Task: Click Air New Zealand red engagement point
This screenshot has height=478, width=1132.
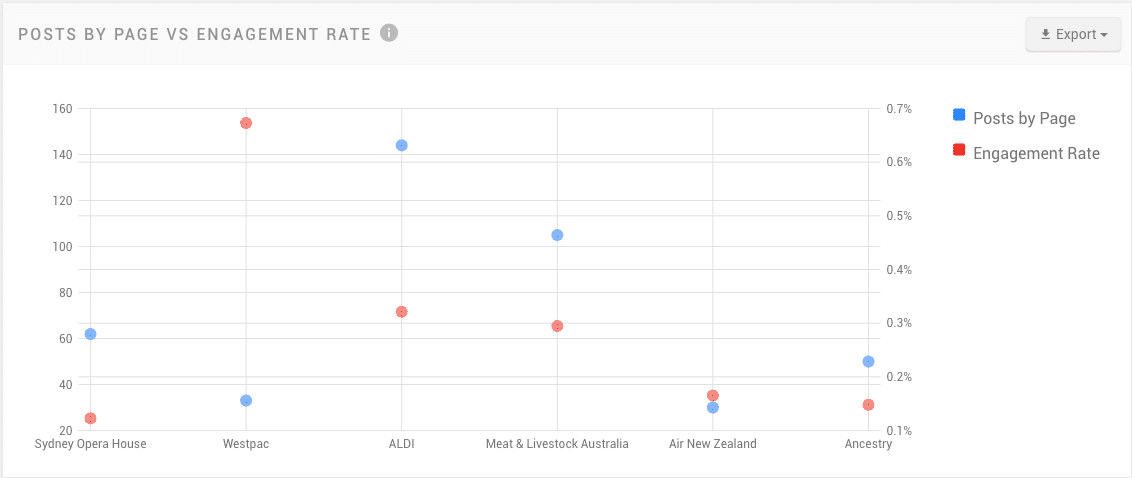Action: (x=713, y=395)
